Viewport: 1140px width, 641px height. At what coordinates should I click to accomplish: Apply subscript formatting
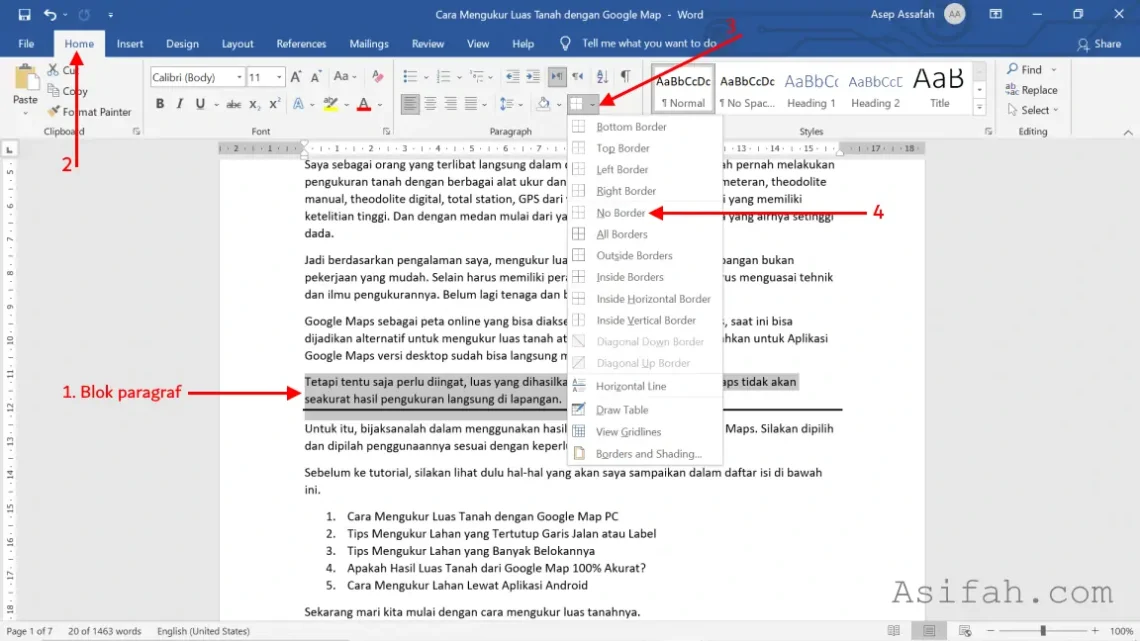coord(254,105)
